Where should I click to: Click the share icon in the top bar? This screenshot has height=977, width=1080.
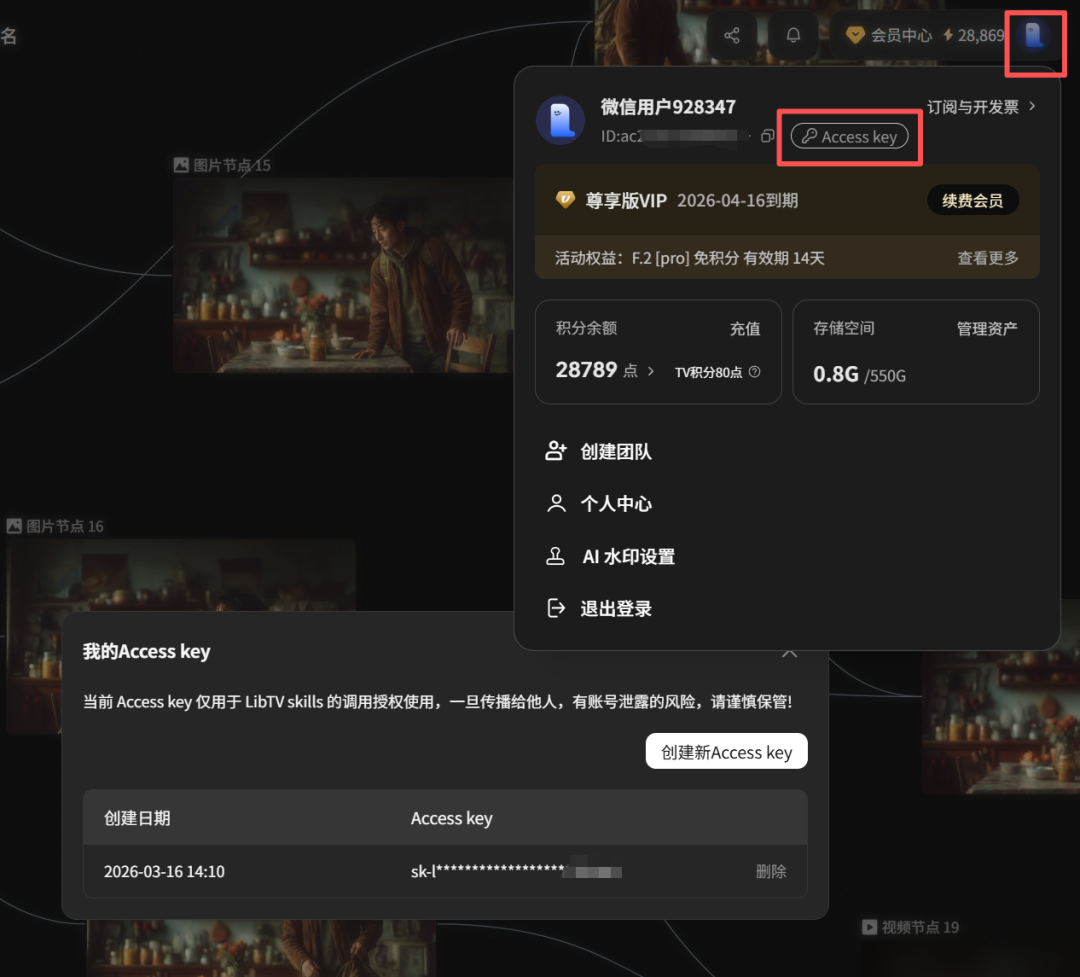click(x=731, y=34)
